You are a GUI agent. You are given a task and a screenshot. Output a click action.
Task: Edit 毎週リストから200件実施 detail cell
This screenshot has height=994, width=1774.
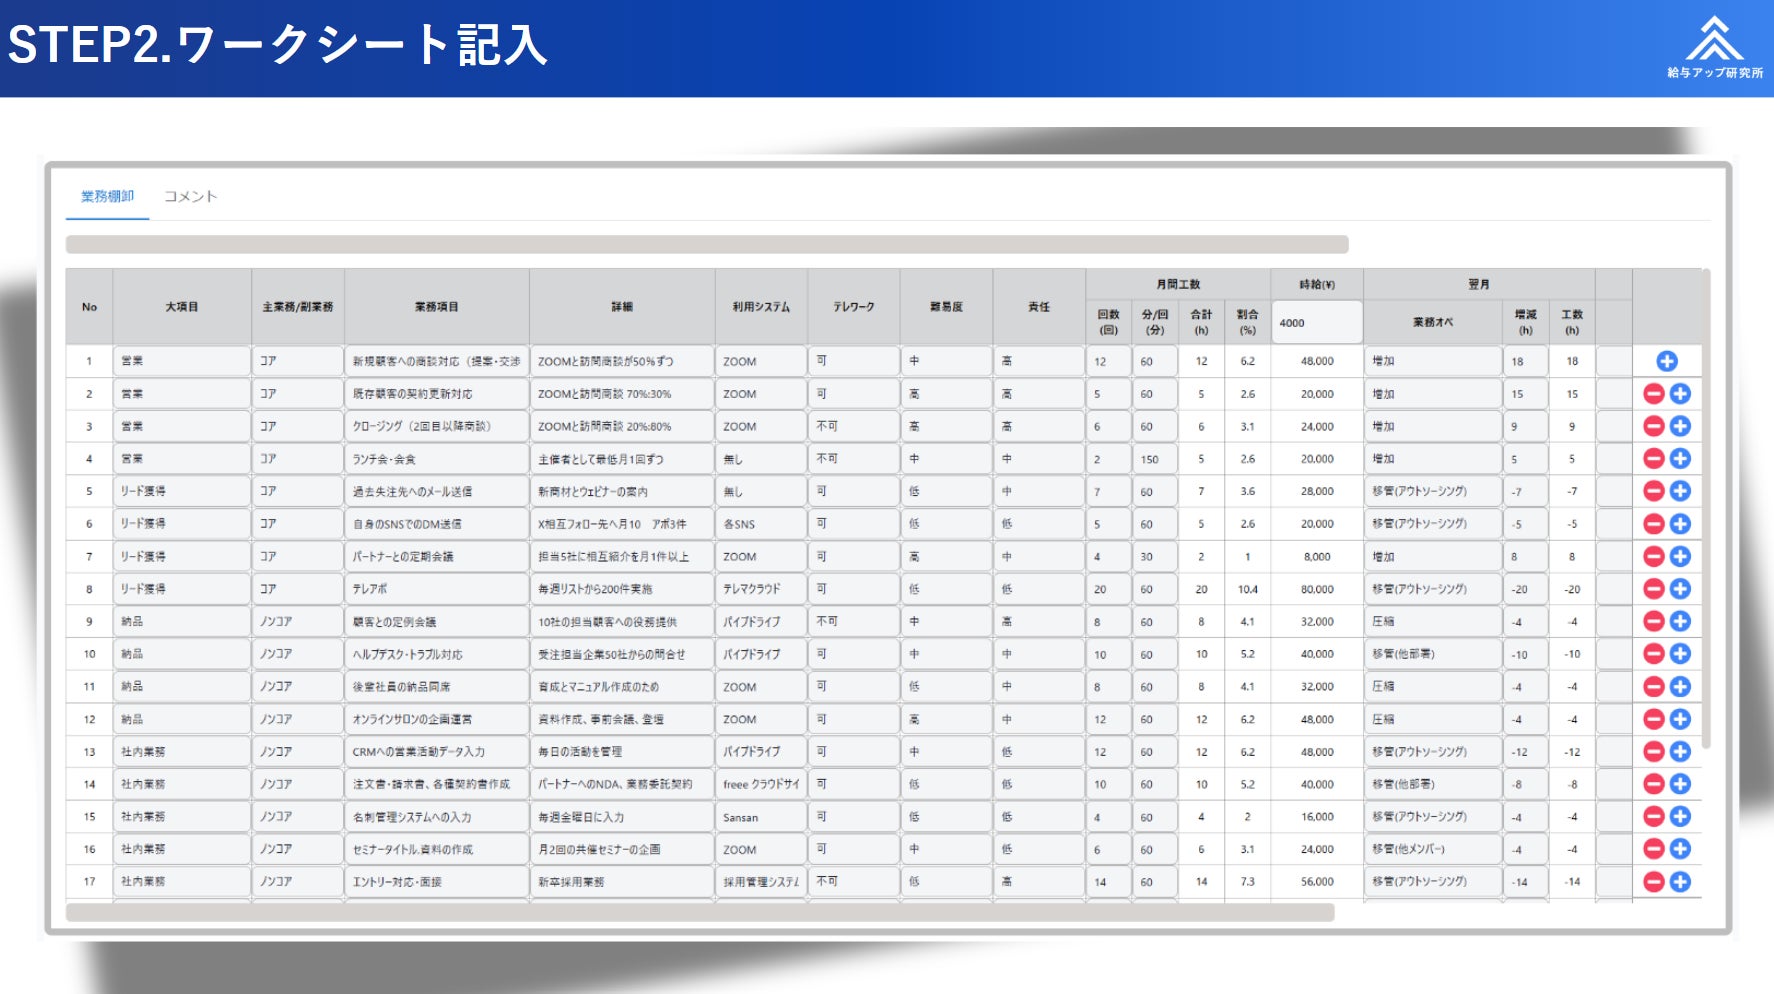[621, 589]
